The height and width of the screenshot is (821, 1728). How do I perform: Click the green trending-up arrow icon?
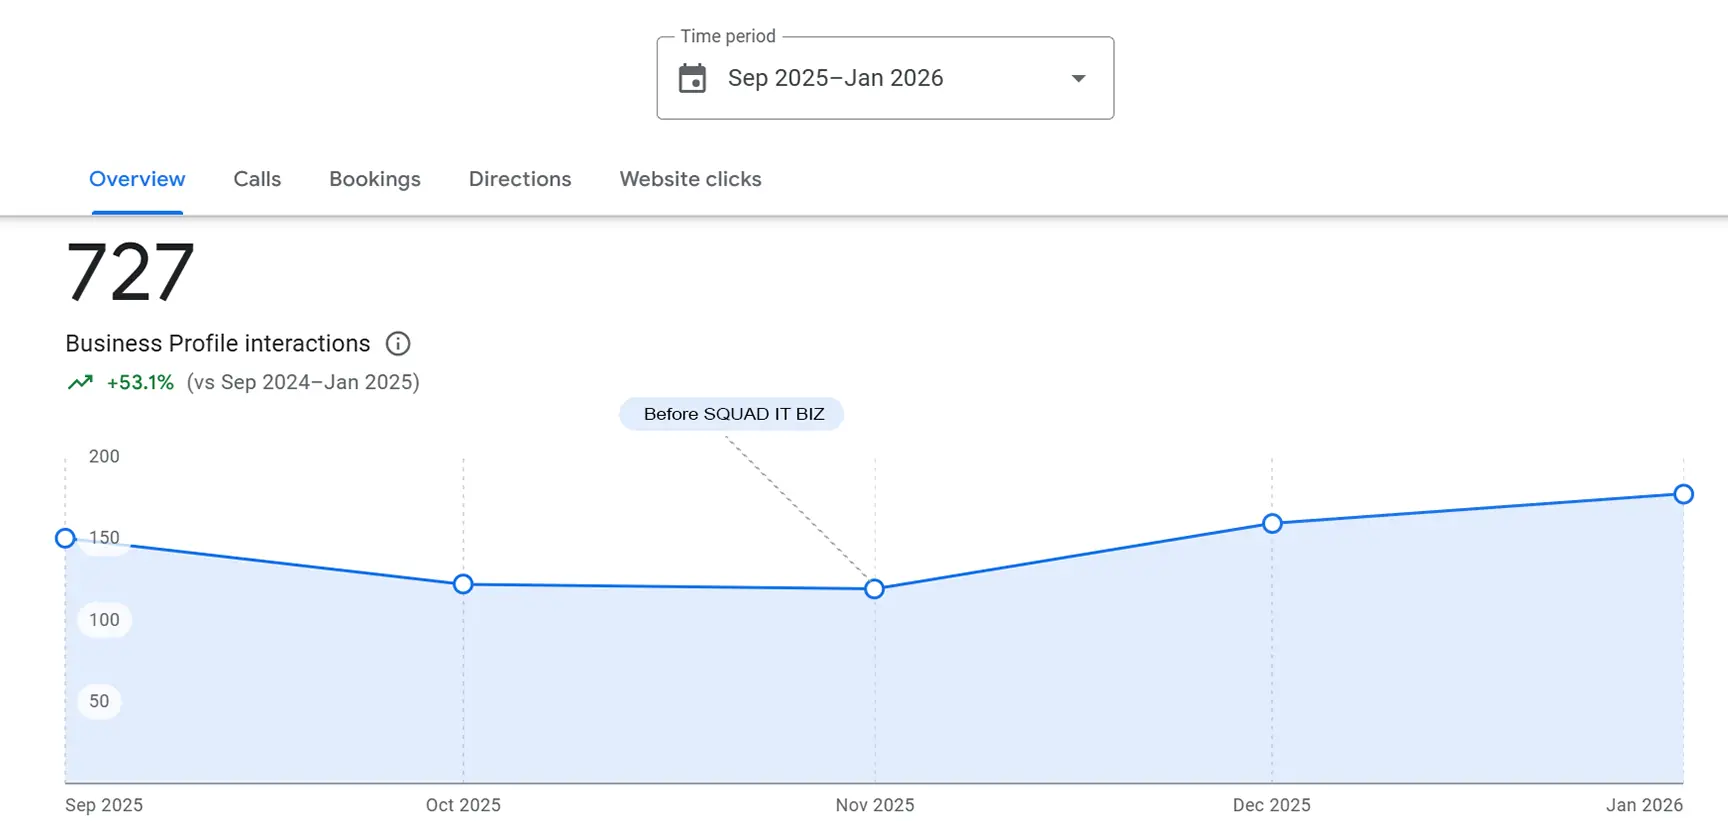[80, 382]
